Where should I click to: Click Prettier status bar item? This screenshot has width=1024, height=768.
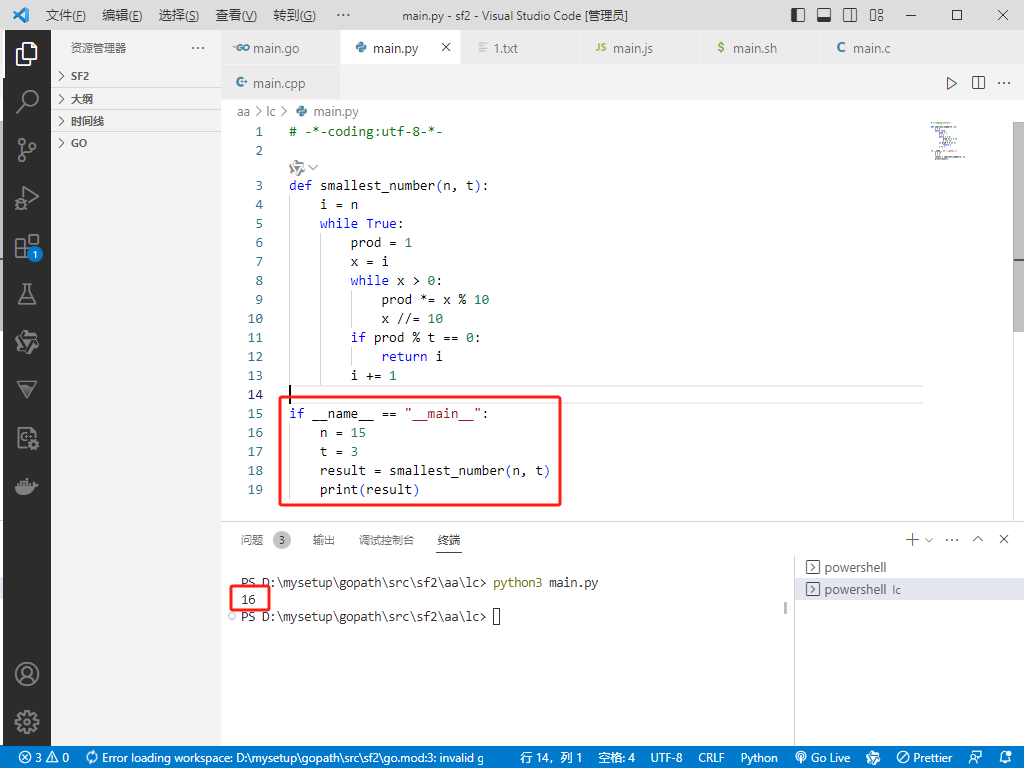924,758
